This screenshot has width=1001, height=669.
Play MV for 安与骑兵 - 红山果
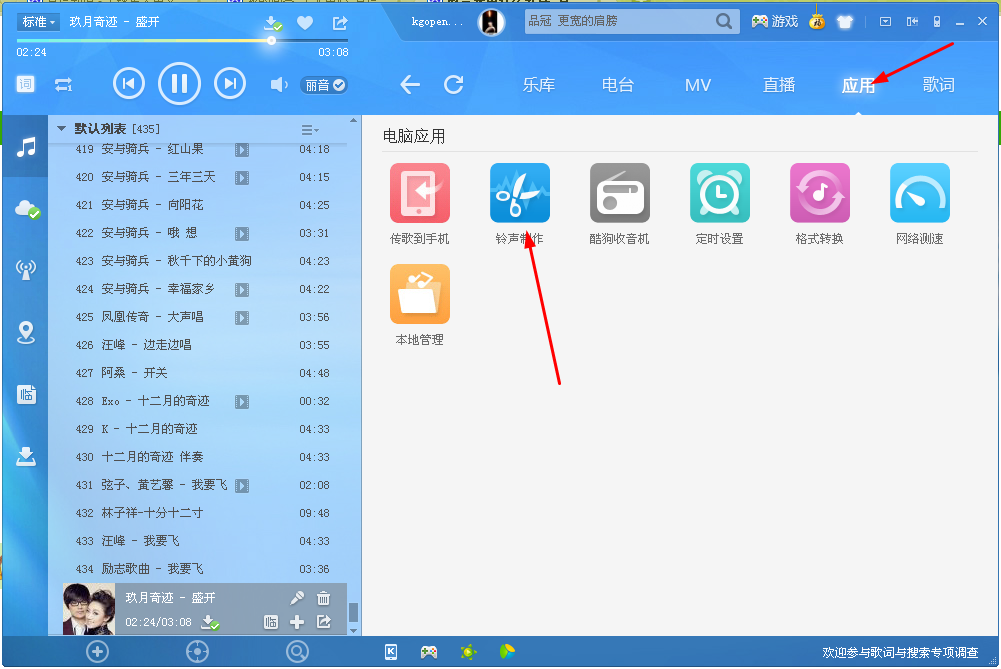coord(242,149)
